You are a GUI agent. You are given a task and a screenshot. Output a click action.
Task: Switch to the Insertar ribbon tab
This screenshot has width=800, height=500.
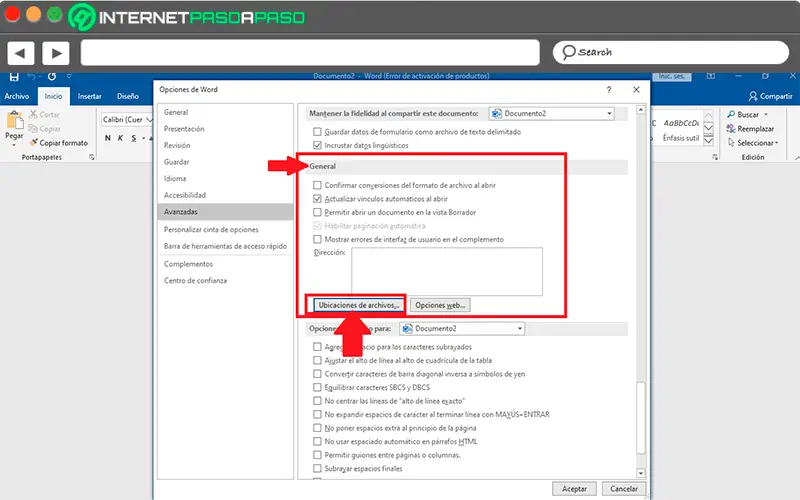[89, 96]
